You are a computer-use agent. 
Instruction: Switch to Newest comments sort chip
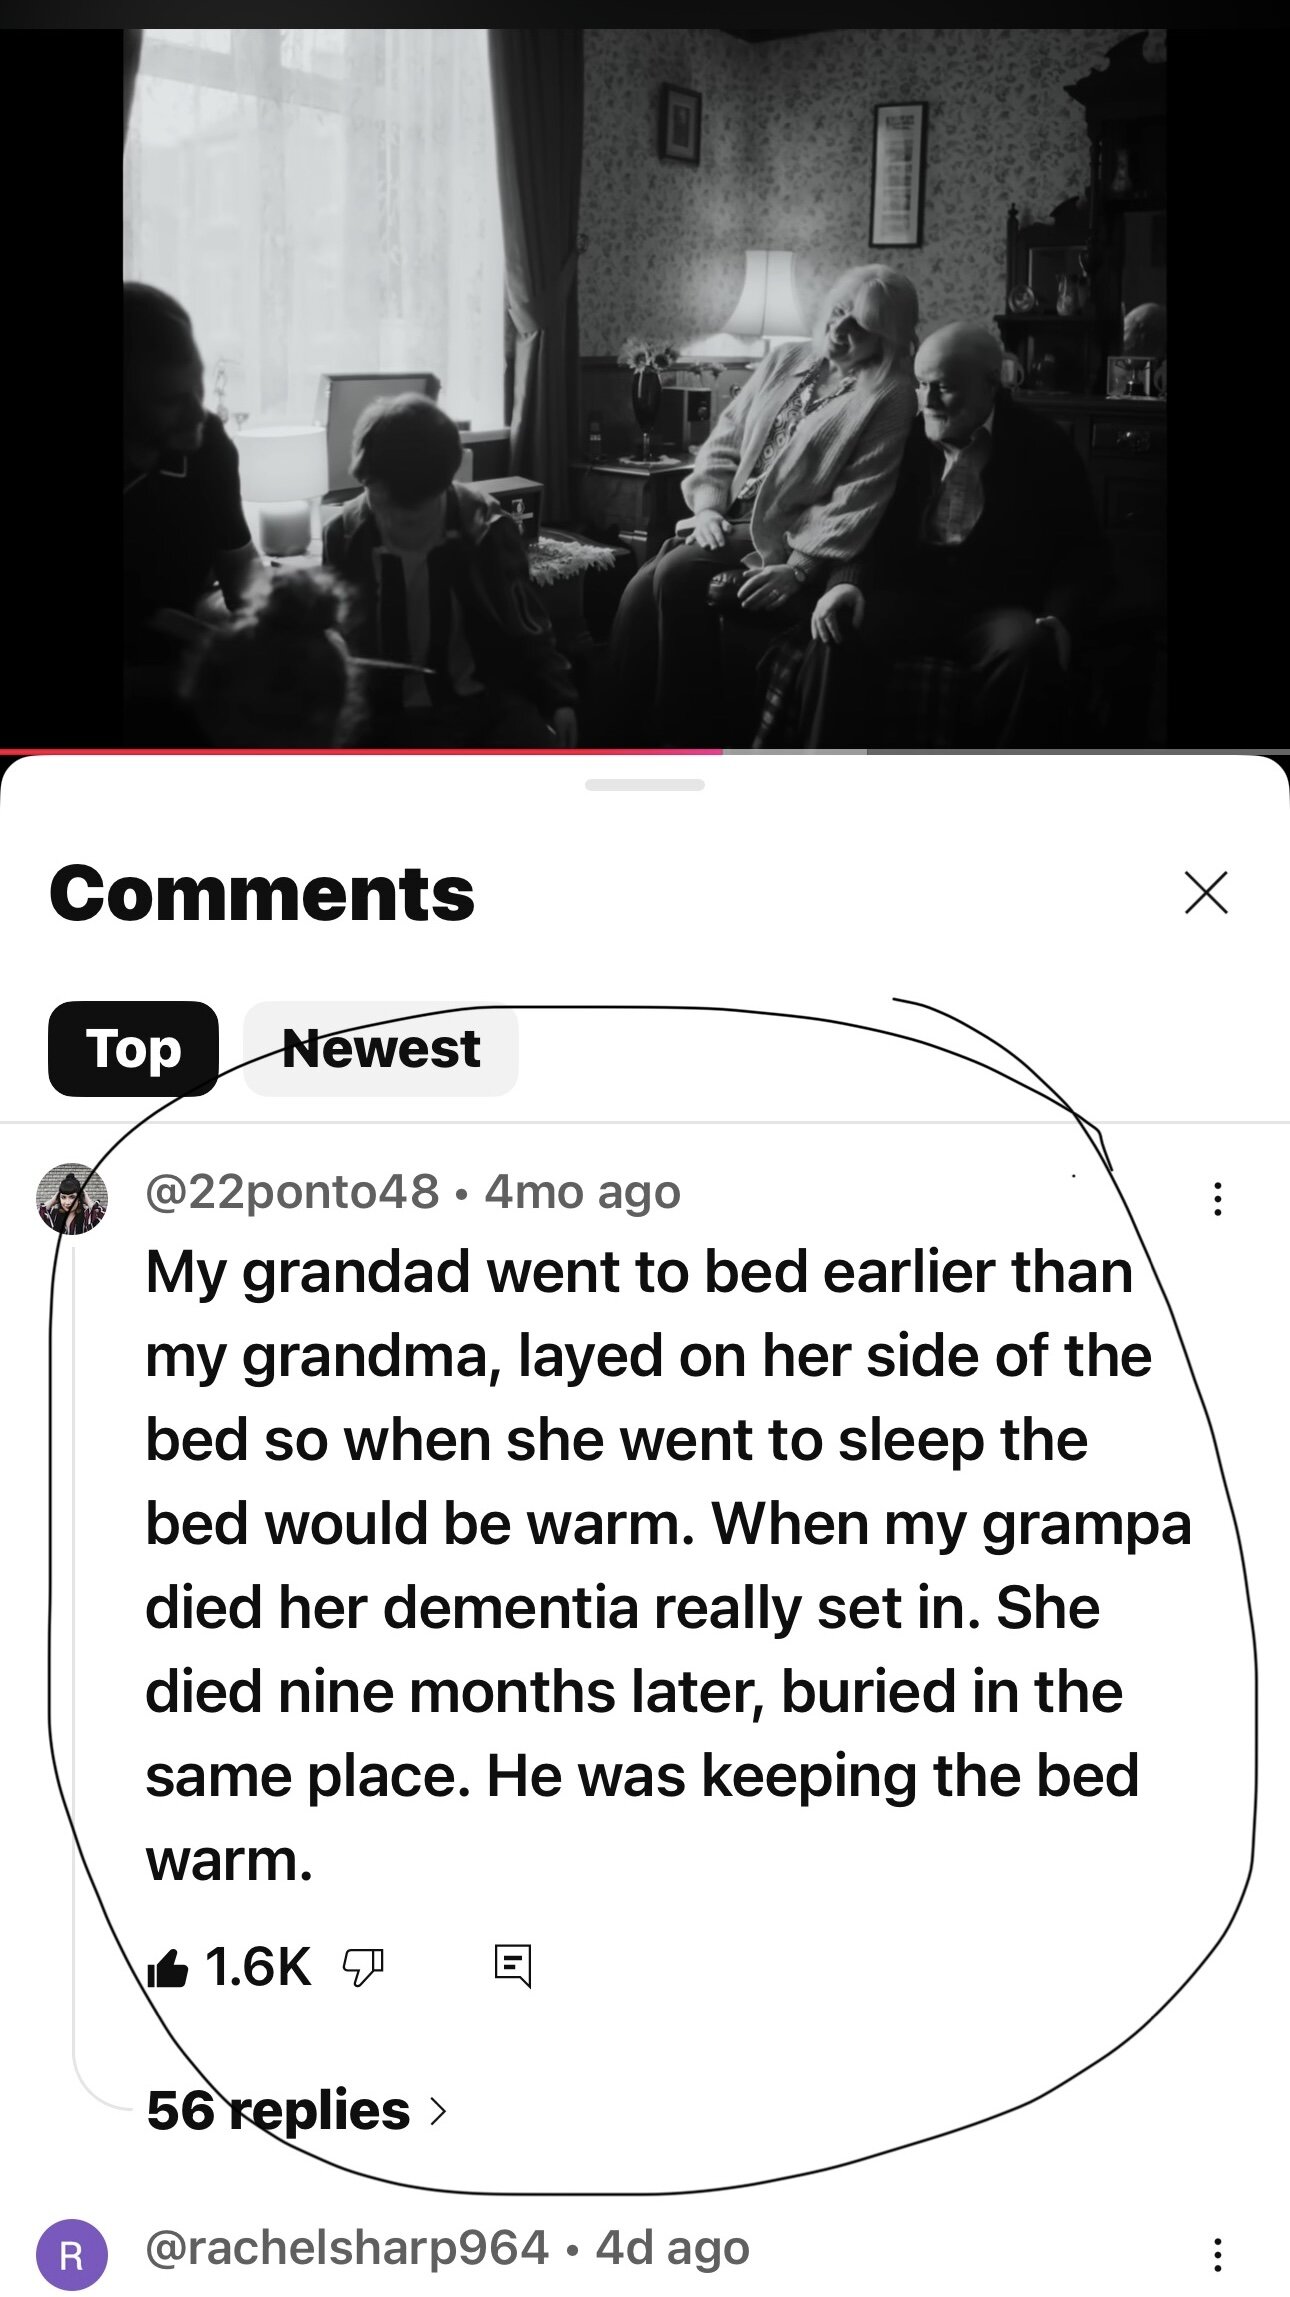(x=381, y=1049)
